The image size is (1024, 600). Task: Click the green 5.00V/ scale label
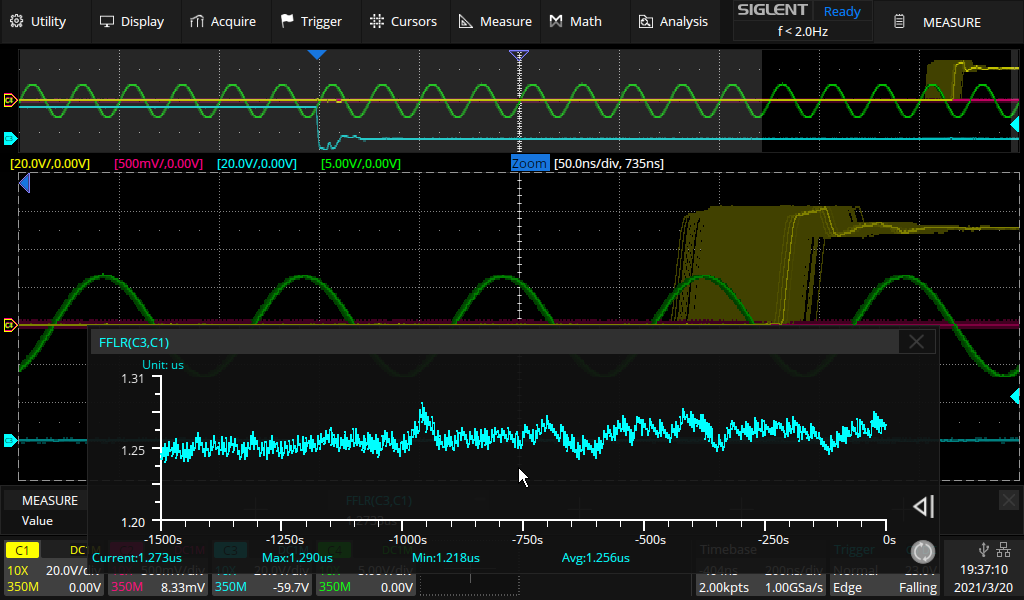[x=360, y=163]
